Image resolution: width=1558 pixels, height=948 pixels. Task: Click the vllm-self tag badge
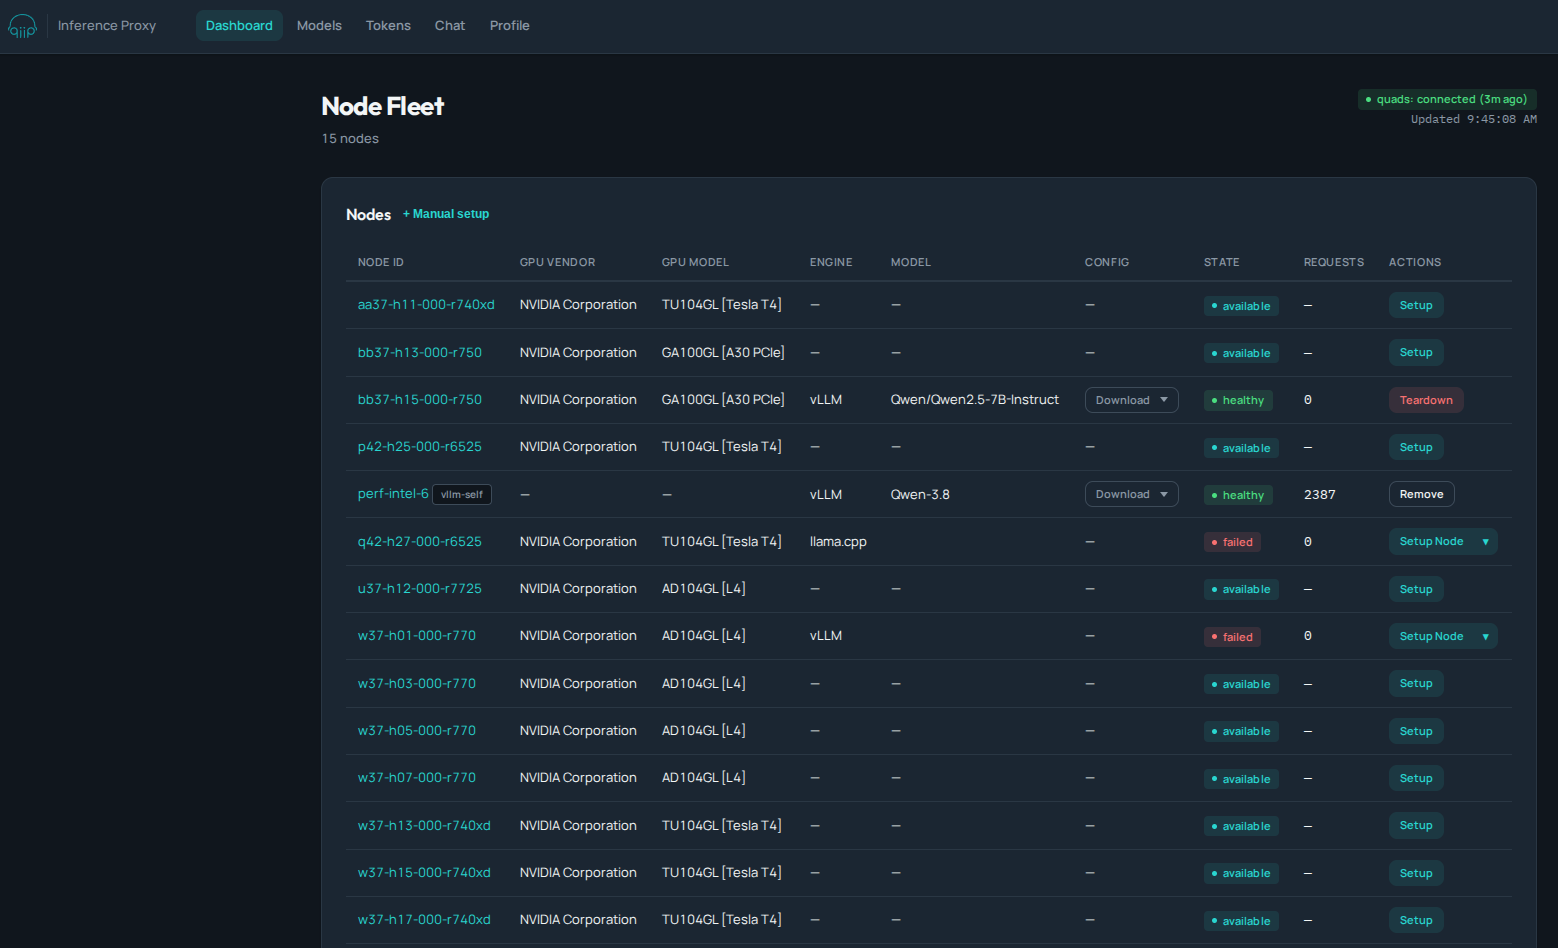tap(462, 495)
